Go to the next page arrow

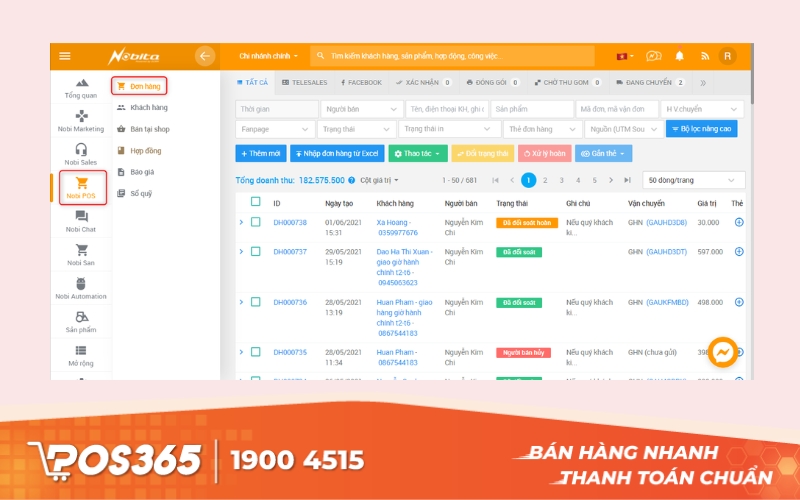pos(611,180)
